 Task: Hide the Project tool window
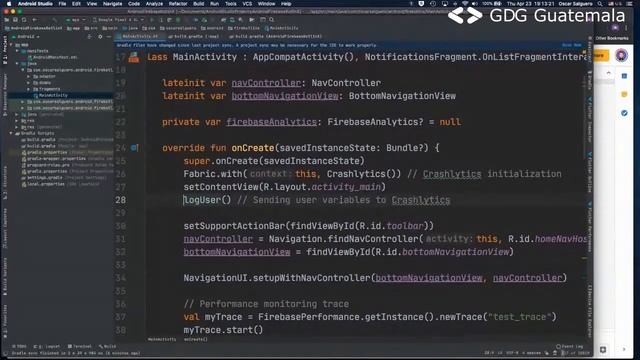[109, 37]
